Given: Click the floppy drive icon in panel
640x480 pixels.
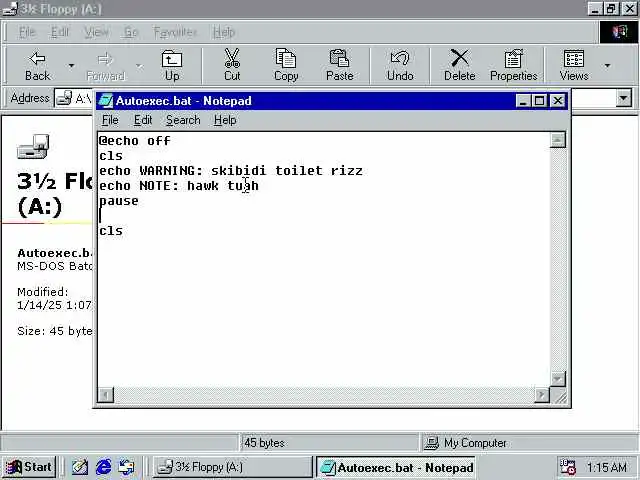Looking at the screenshot, I should click(33, 146).
